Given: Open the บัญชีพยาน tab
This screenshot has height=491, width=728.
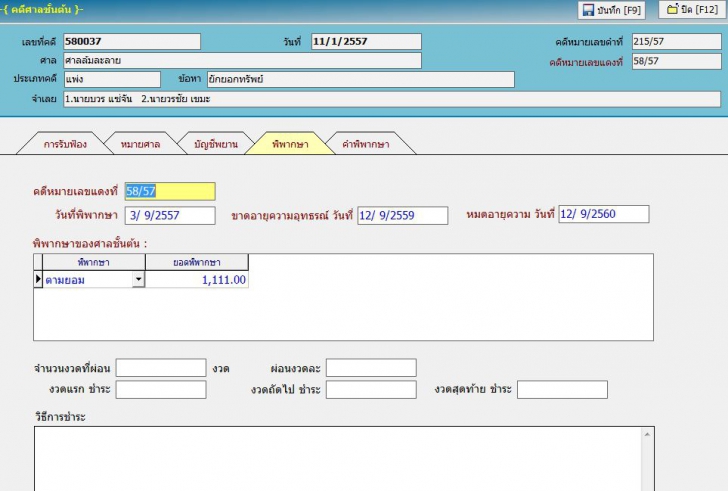Looking at the screenshot, I should click(216, 144).
